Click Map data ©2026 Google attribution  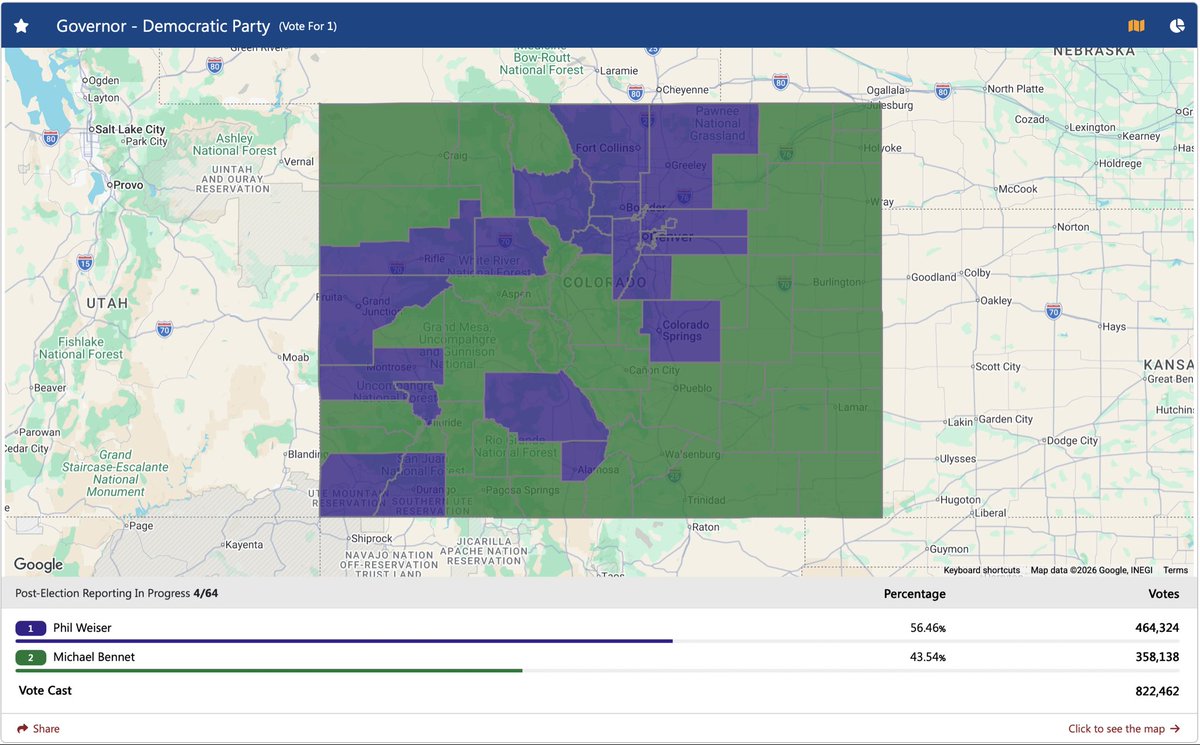tap(1091, 570)
